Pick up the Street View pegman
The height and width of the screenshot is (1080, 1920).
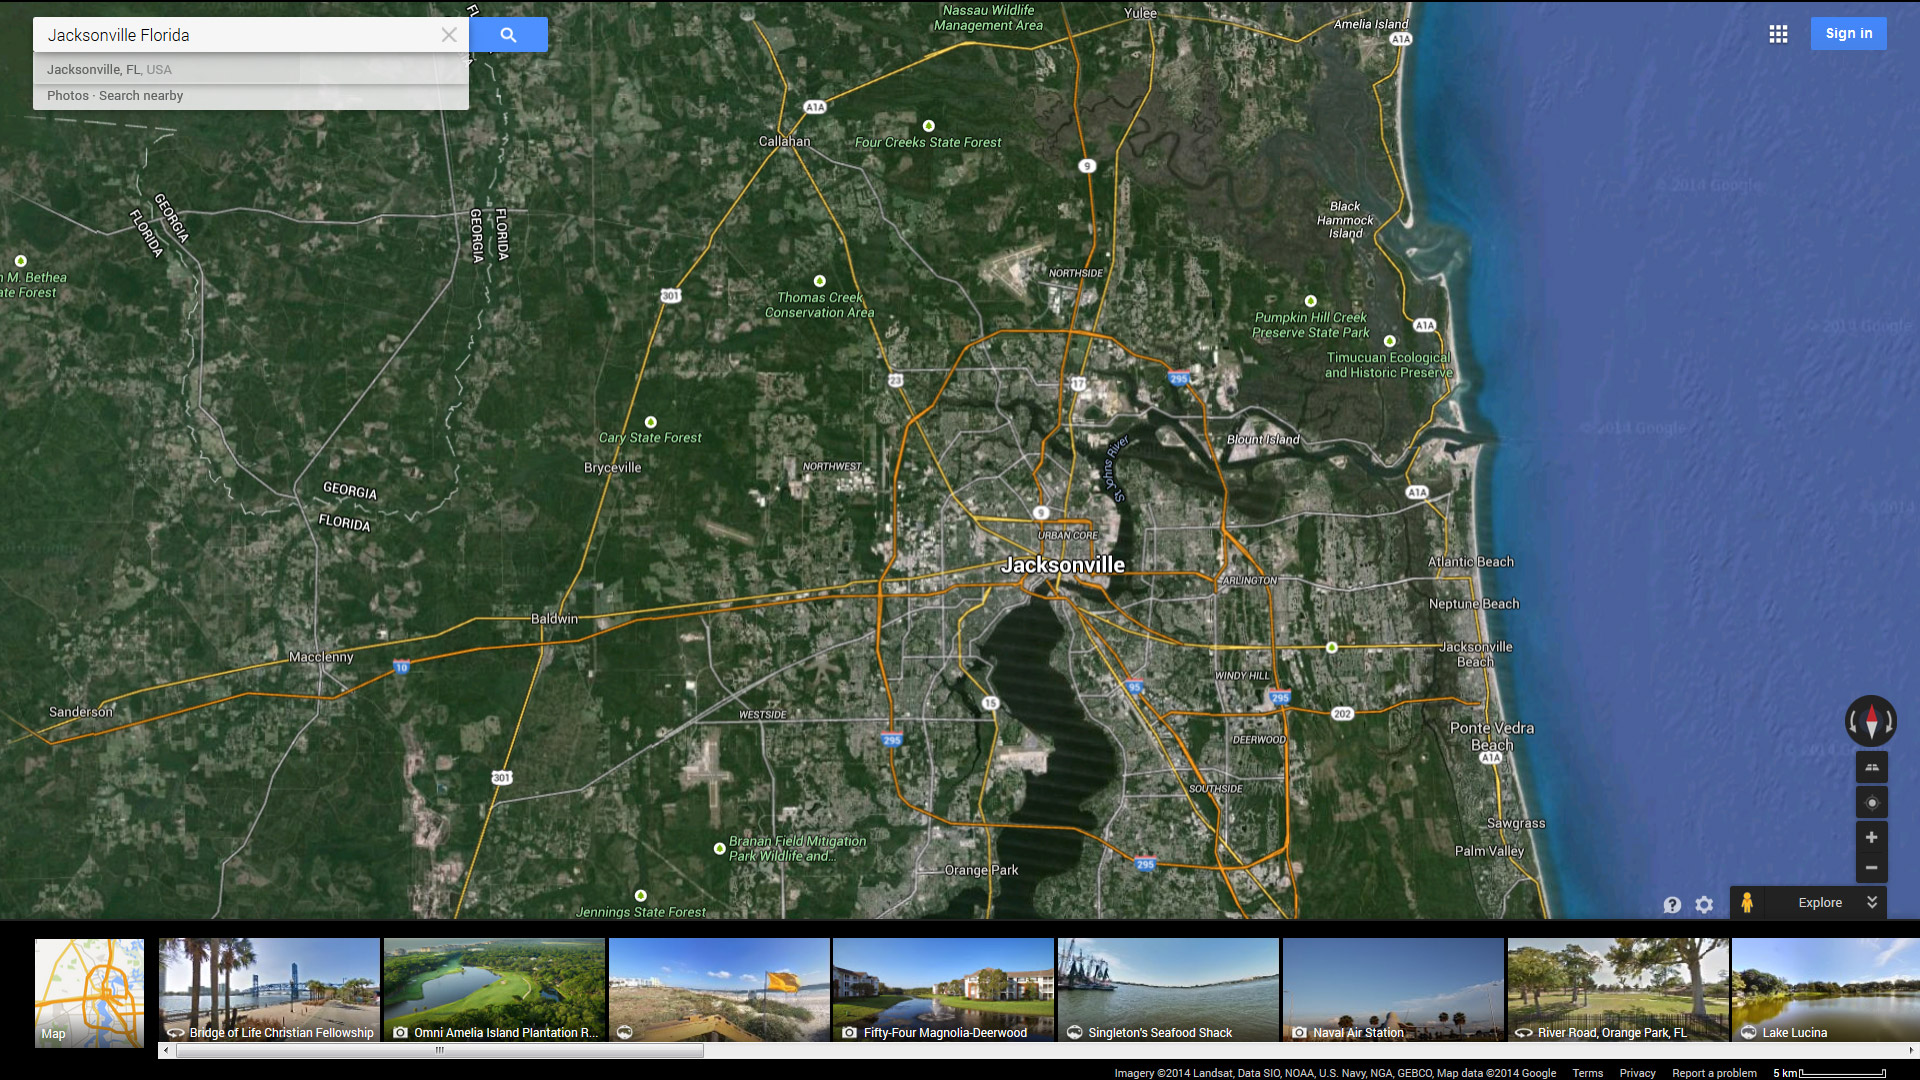[1747, 902]
